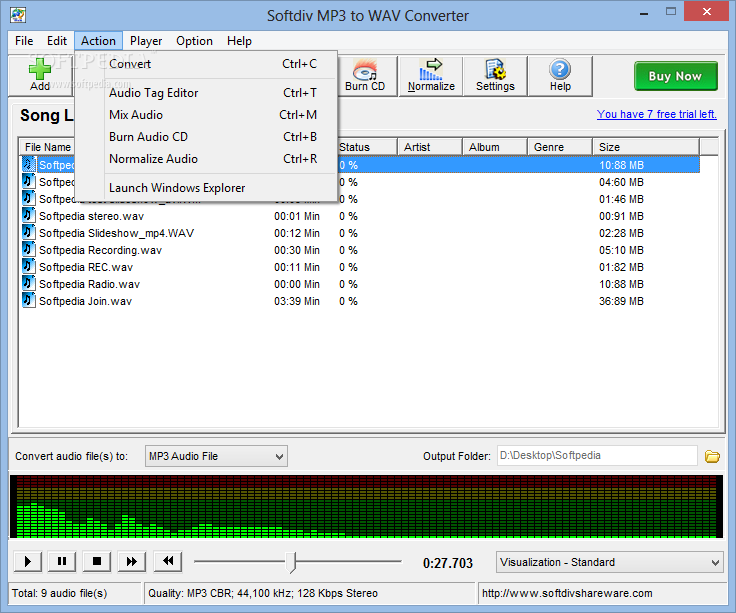
Task: Click the music icon of Softpedia stereo.wav
Action: point(28,215)
